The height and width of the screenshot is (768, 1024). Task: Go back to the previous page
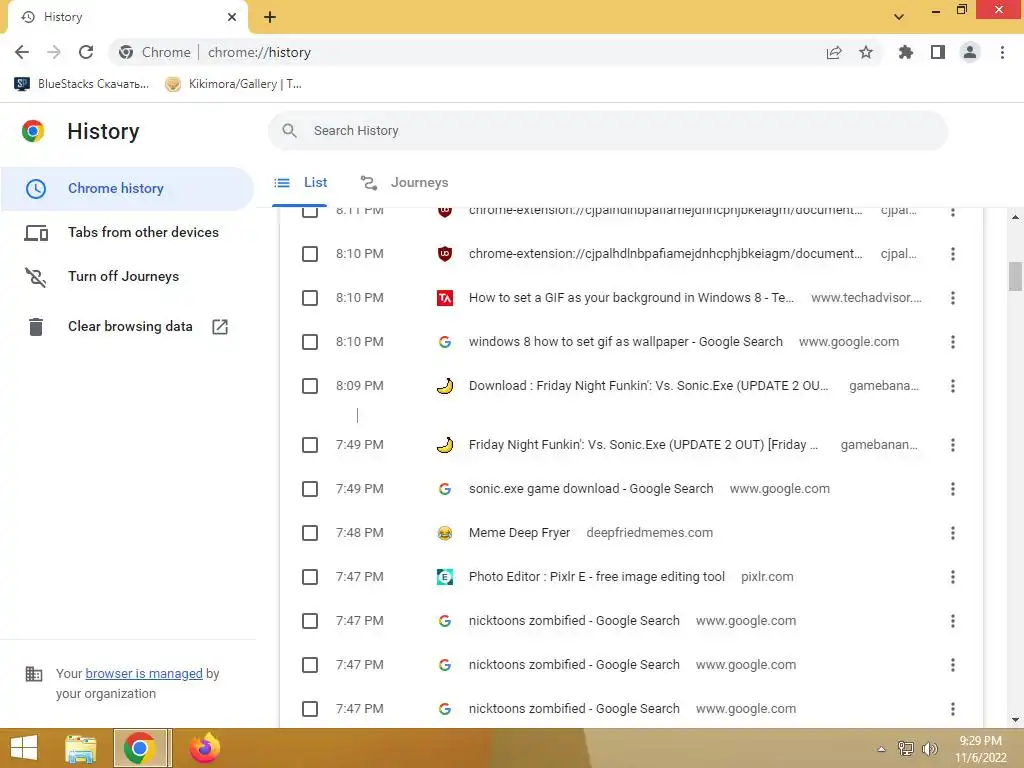[22, 52]
